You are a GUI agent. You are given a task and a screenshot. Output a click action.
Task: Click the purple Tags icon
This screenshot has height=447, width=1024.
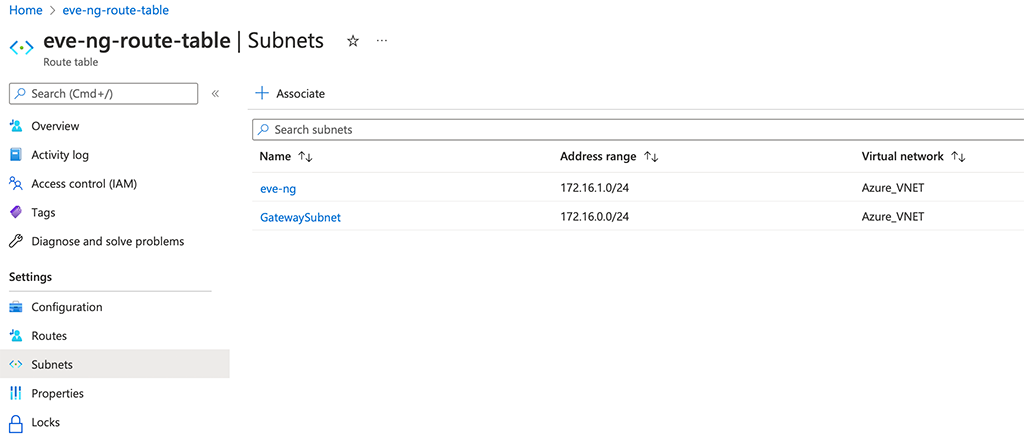[16, 212]
